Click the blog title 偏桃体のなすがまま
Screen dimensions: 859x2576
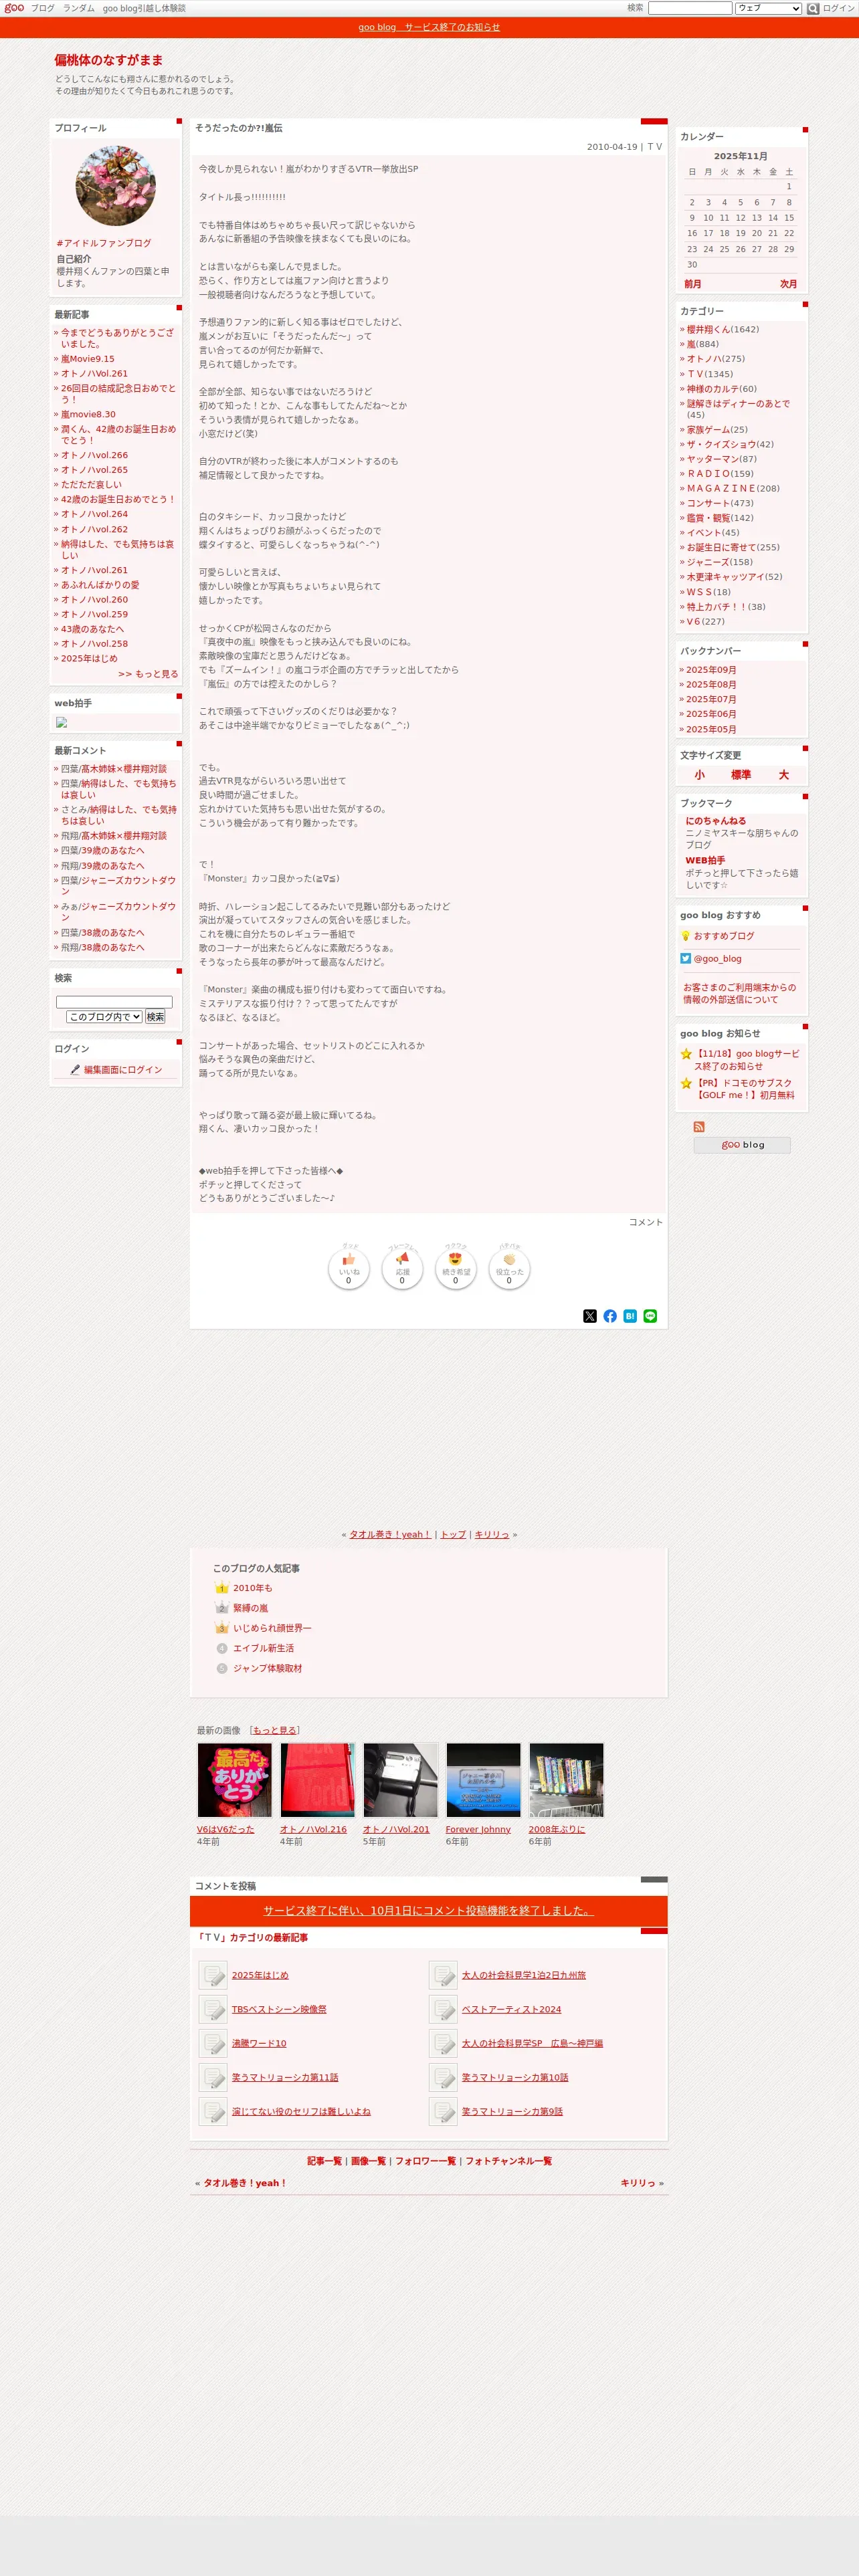click(x=109, y=60)
